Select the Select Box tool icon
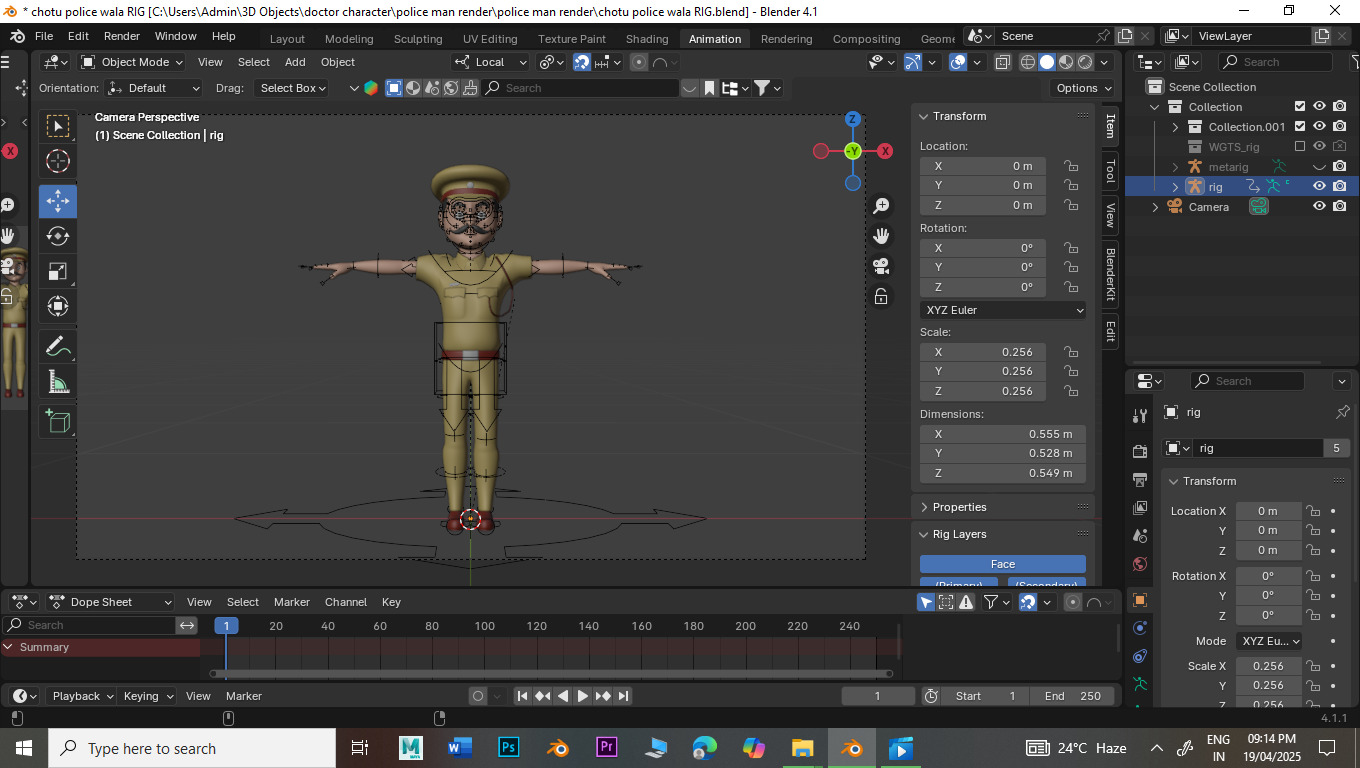 click(58, 126)
